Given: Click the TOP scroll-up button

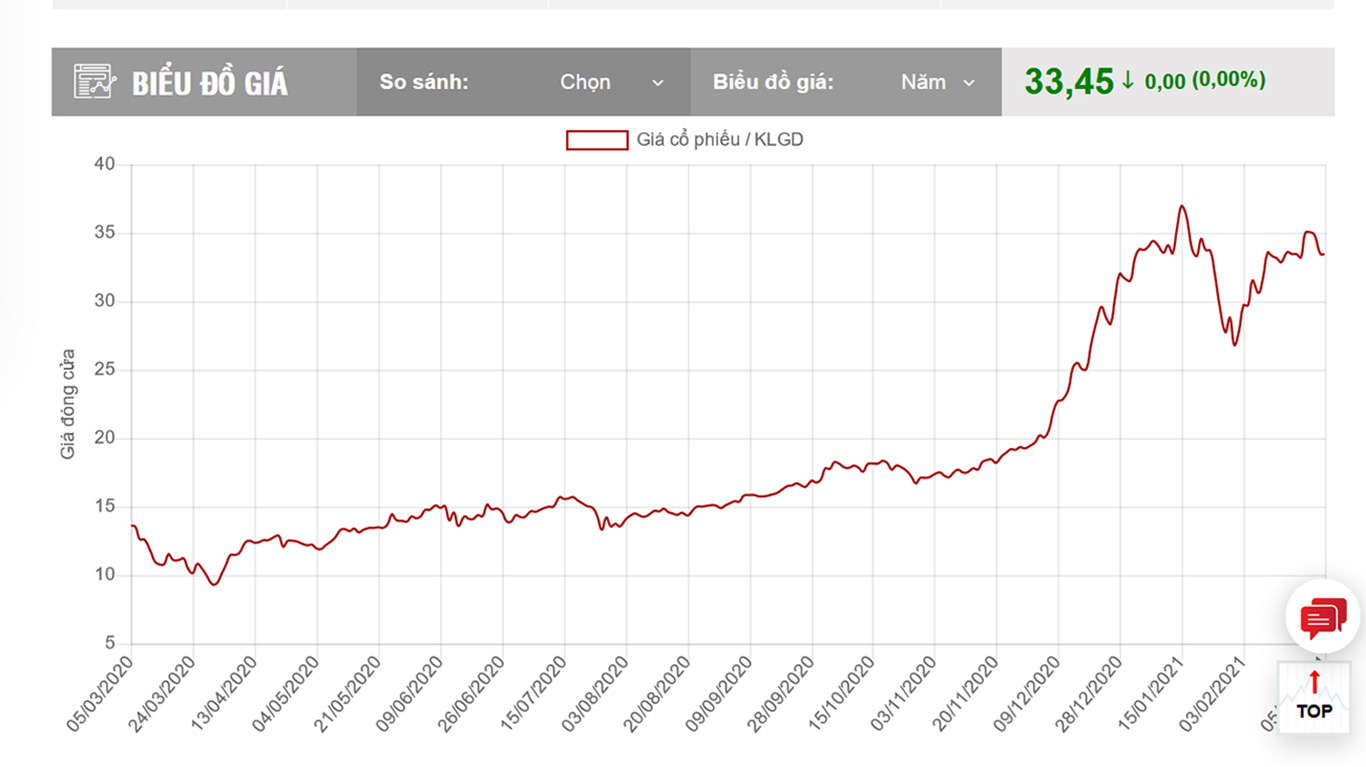Looking at the screenshot, I should [x=1314, y=698].
